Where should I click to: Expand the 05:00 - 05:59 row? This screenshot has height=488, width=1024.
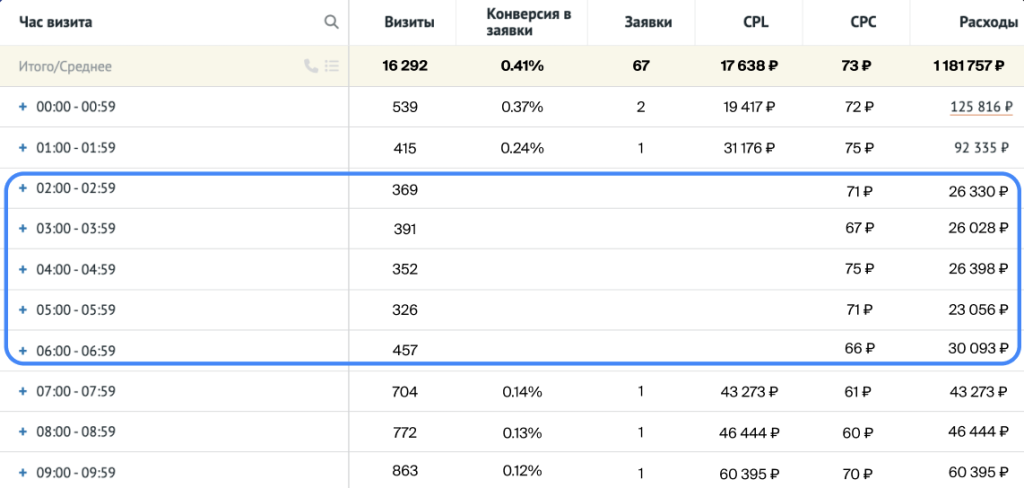(23, 310)
